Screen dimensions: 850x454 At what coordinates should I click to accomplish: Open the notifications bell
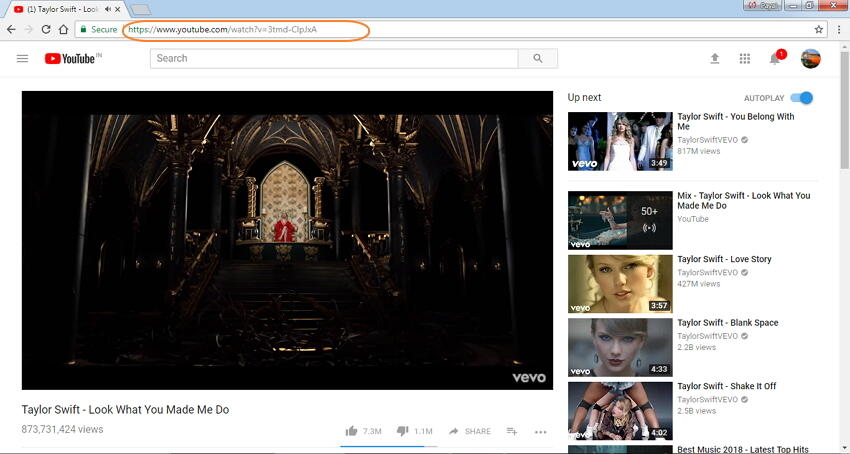(775, 59)
